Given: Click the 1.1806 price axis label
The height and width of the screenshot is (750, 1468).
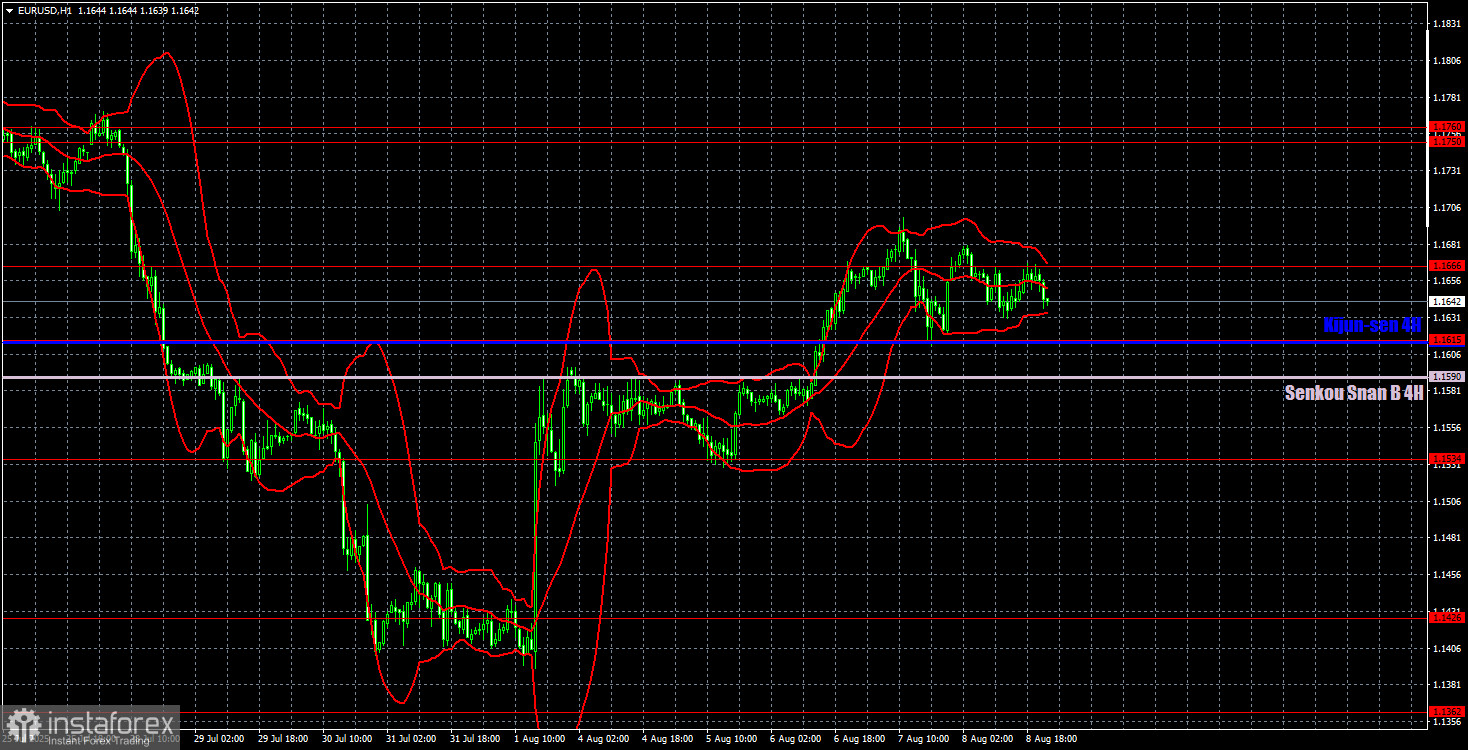Looking at the screenshot, I should (1447, 60).
